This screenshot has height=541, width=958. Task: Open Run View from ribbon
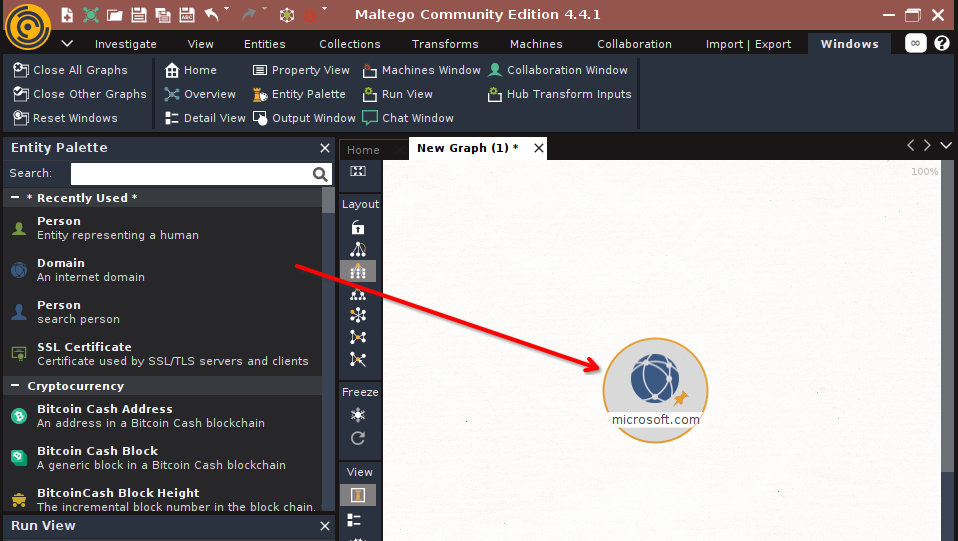pyautogui.click(x=397, y=94)
